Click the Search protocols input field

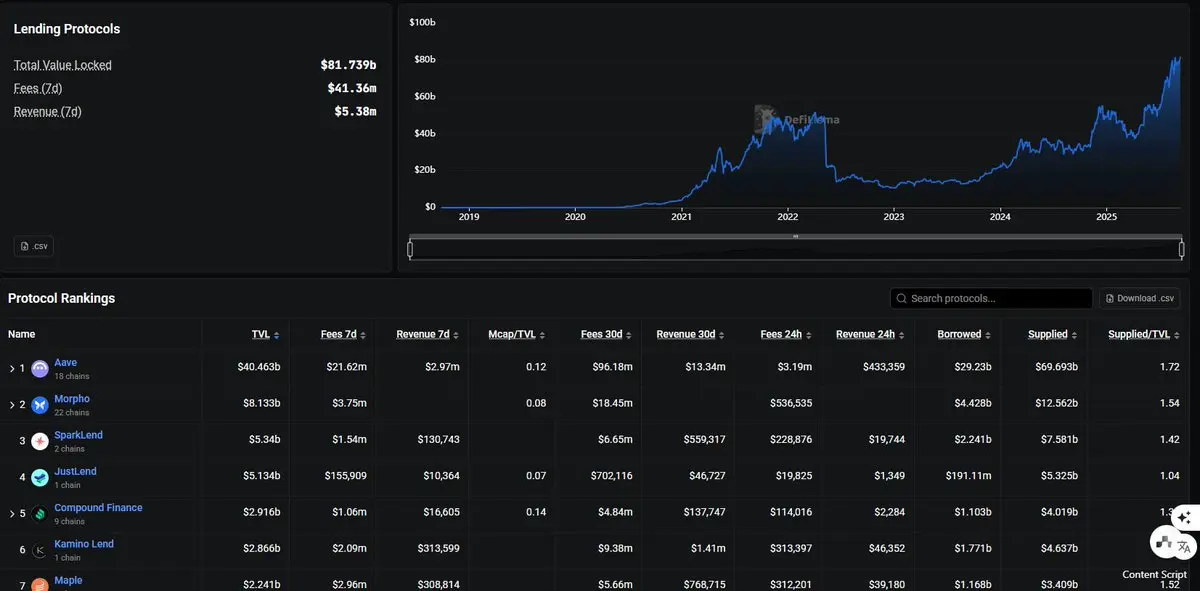click(x=991, y=298)
